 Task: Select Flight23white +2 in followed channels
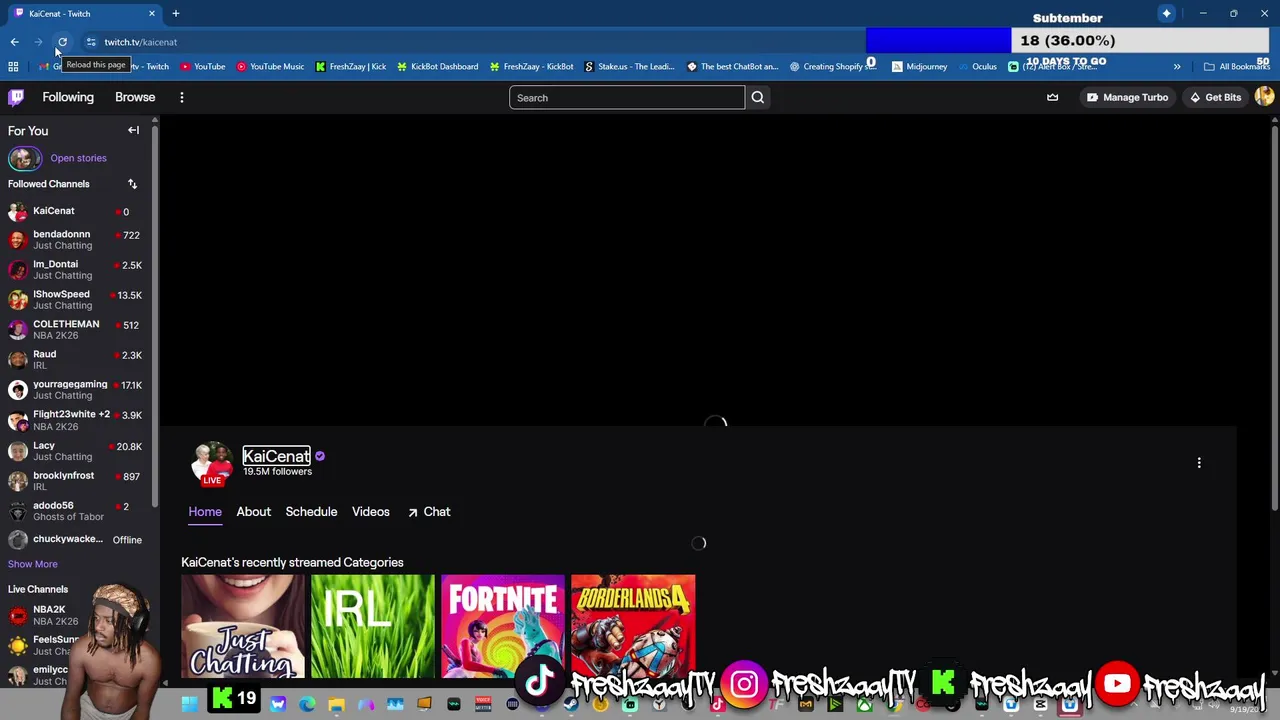(76, 420)
